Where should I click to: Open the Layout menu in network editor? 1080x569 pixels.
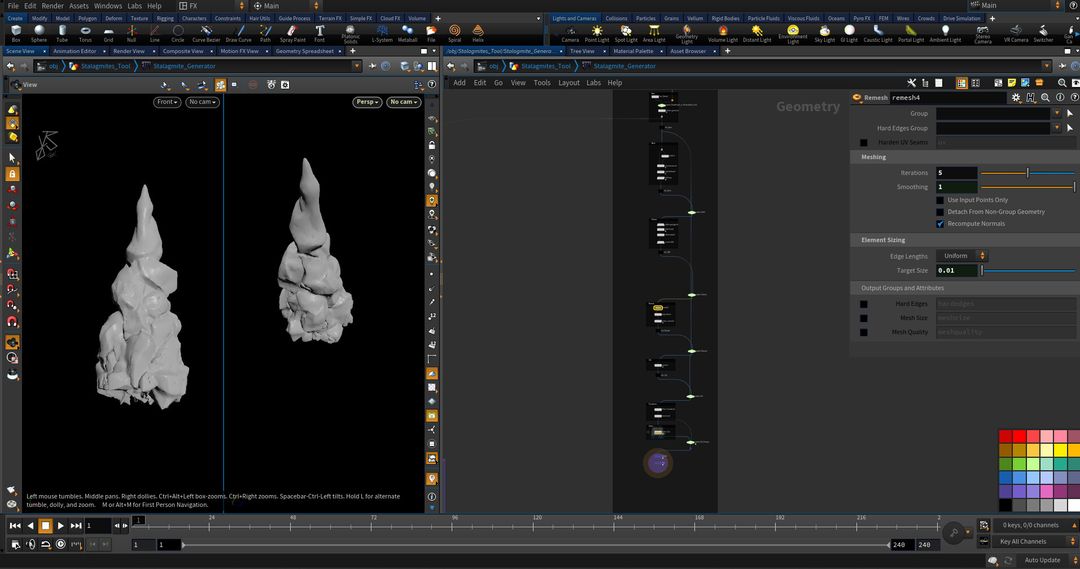tap(568, 83)
